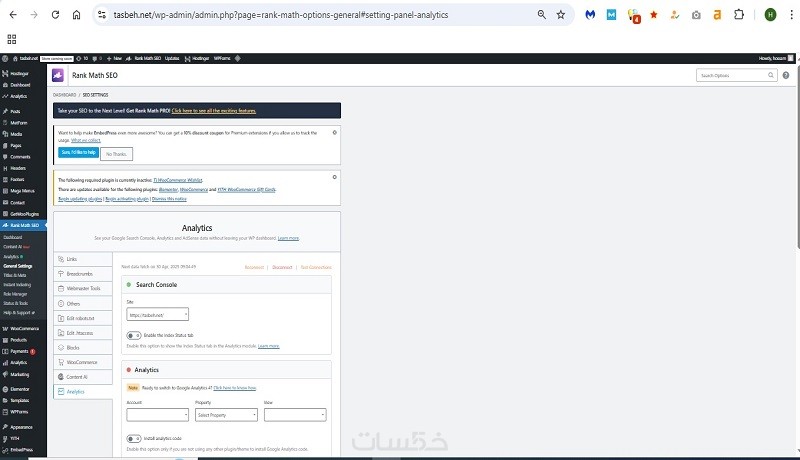Open the camera screenshot extension icon

tap(696, 15)
